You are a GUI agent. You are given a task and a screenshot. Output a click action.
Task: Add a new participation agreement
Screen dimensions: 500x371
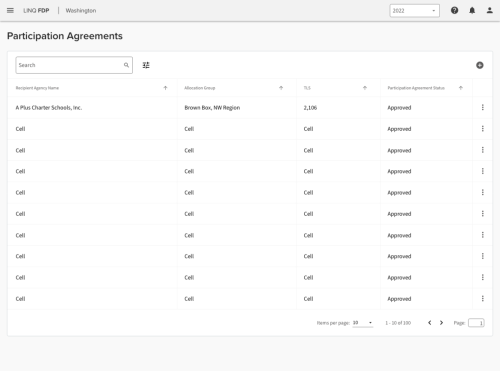[480, 65]
